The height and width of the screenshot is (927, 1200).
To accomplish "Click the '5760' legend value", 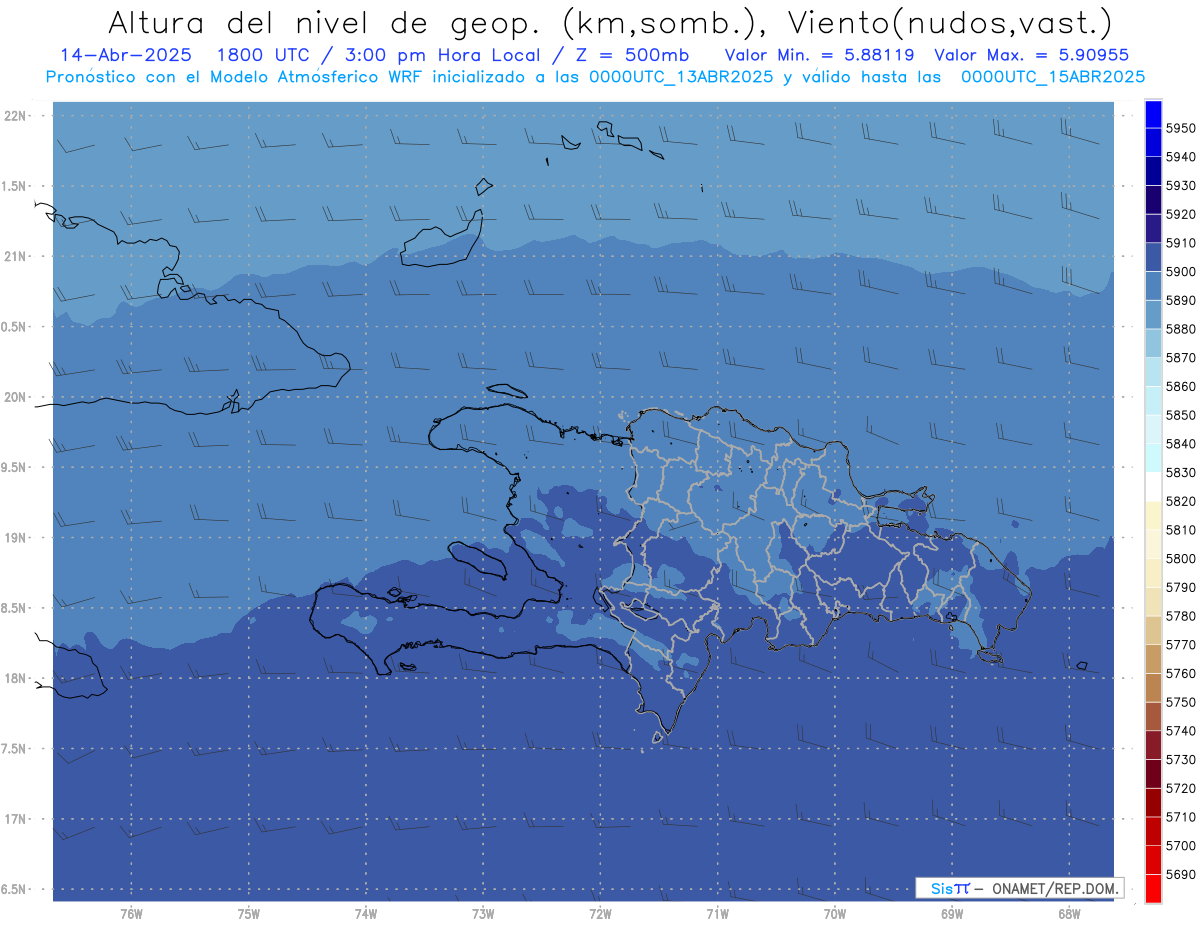I will 1181,673.
